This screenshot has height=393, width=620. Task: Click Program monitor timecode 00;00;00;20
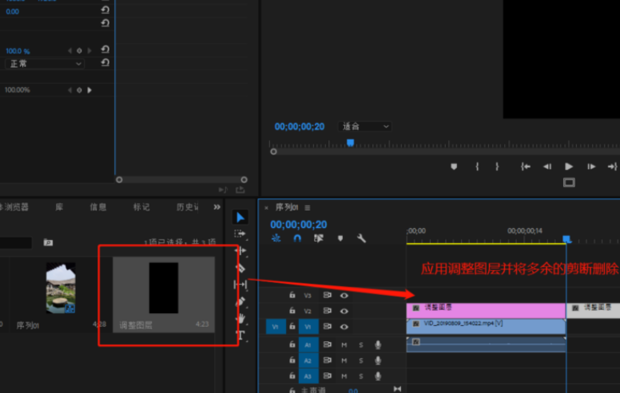(x=299, y=127)
